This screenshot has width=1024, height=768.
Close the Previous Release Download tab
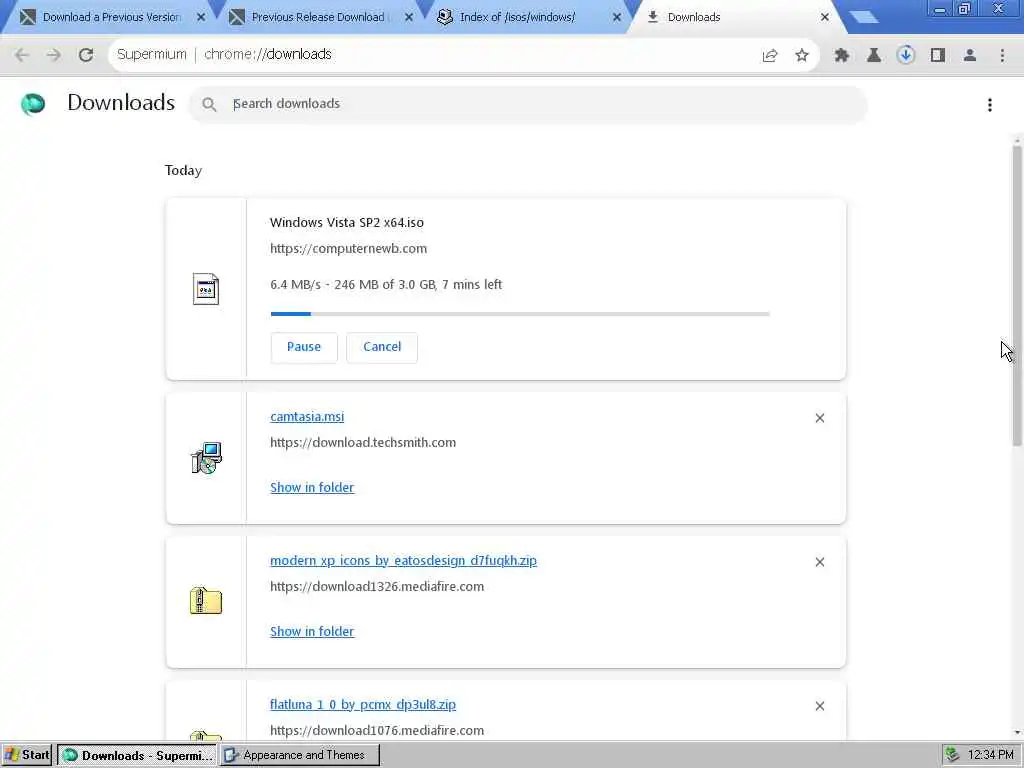coord(409,18)
